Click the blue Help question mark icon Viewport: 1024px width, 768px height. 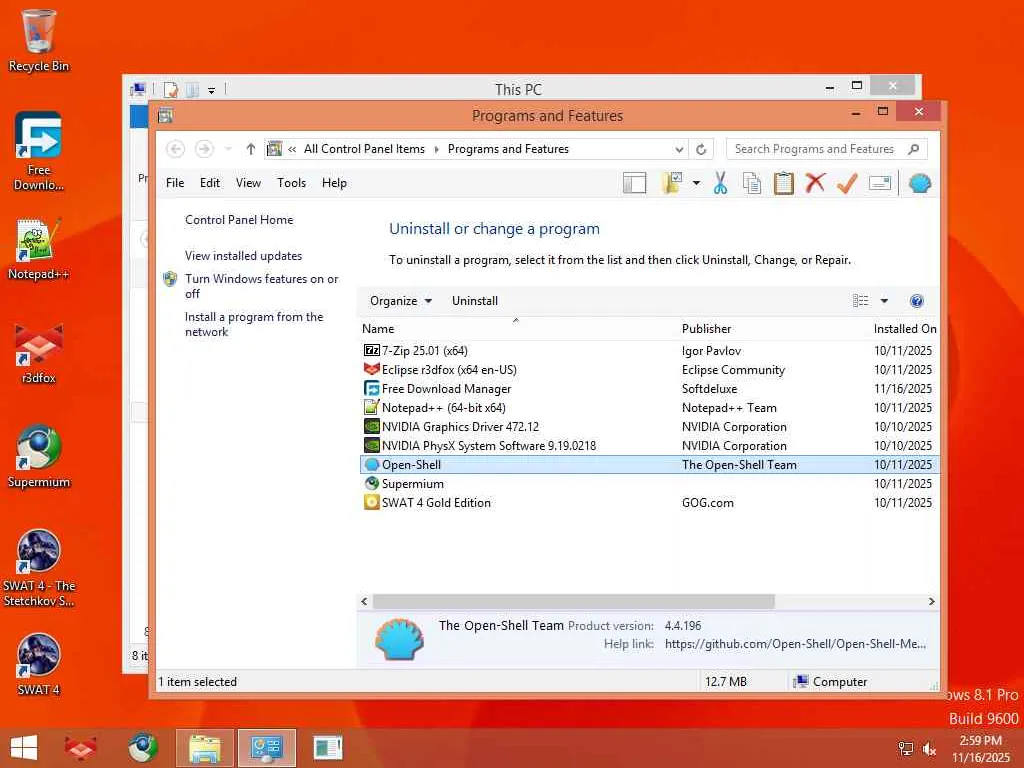point(916,301)
